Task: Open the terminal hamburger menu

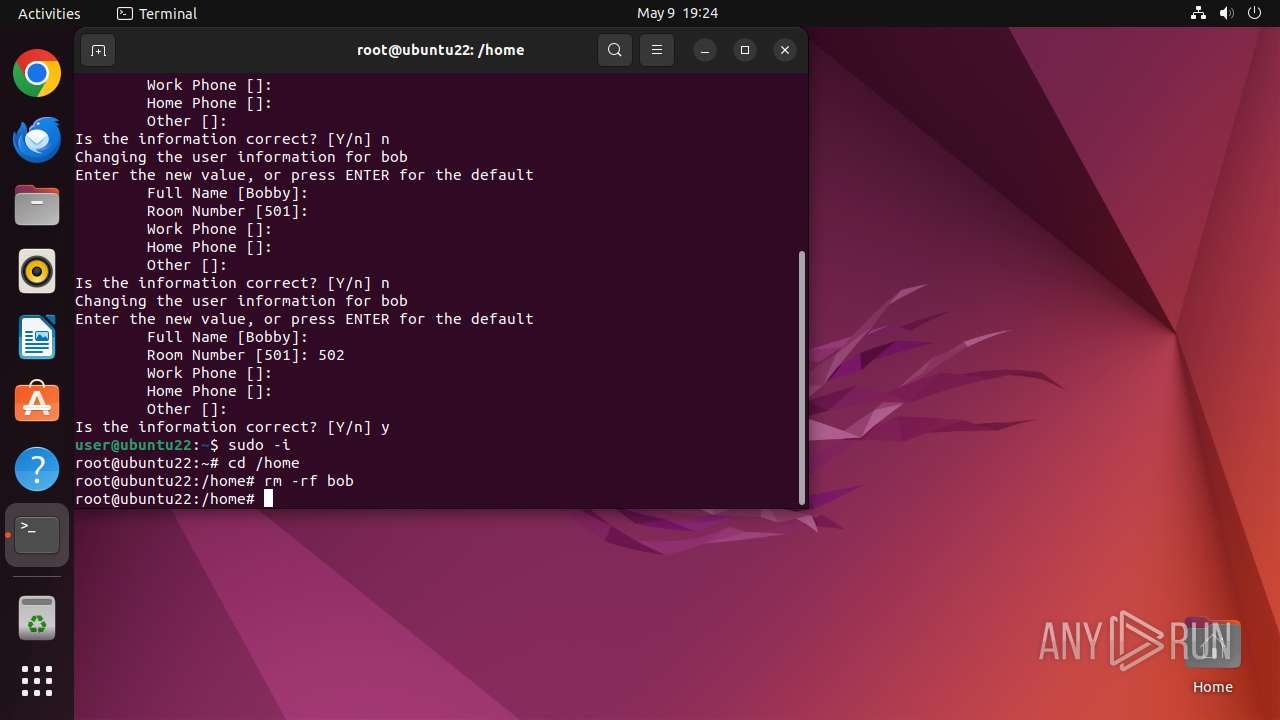Action: pyautogui.click(x=657, y=50)
